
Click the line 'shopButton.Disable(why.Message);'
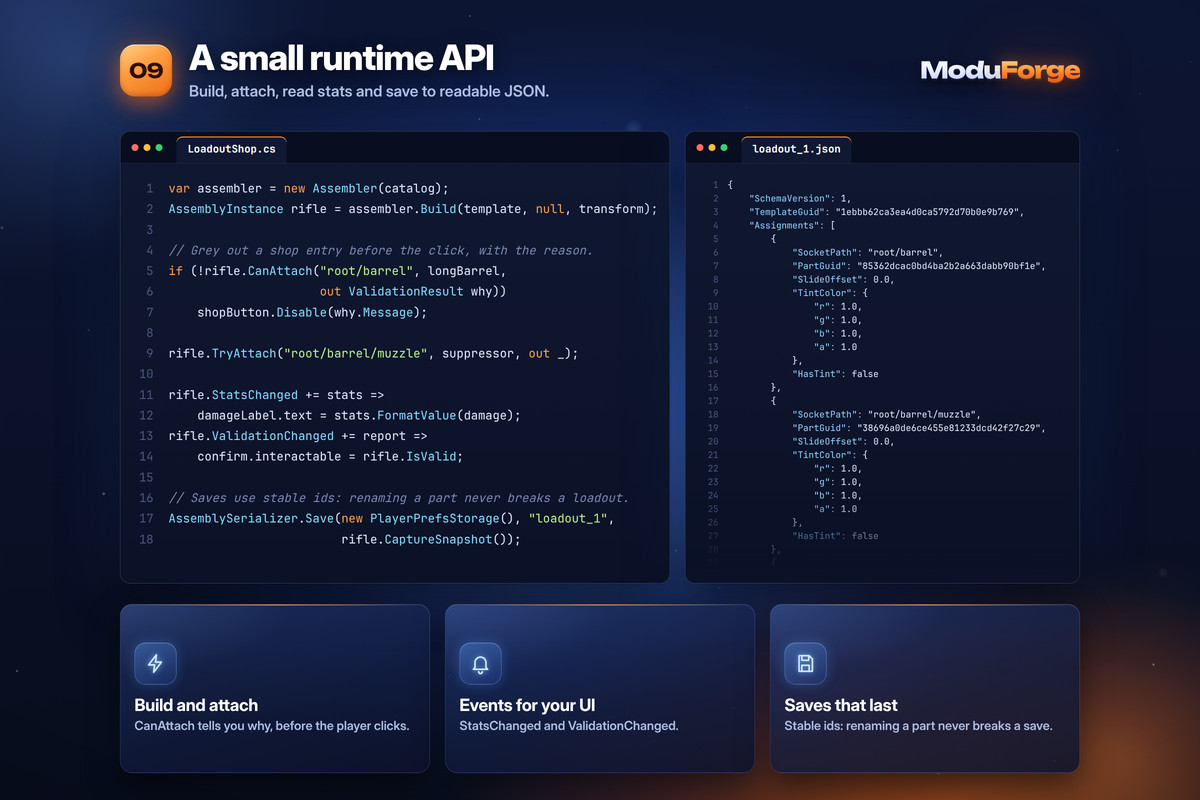point(312,312)
